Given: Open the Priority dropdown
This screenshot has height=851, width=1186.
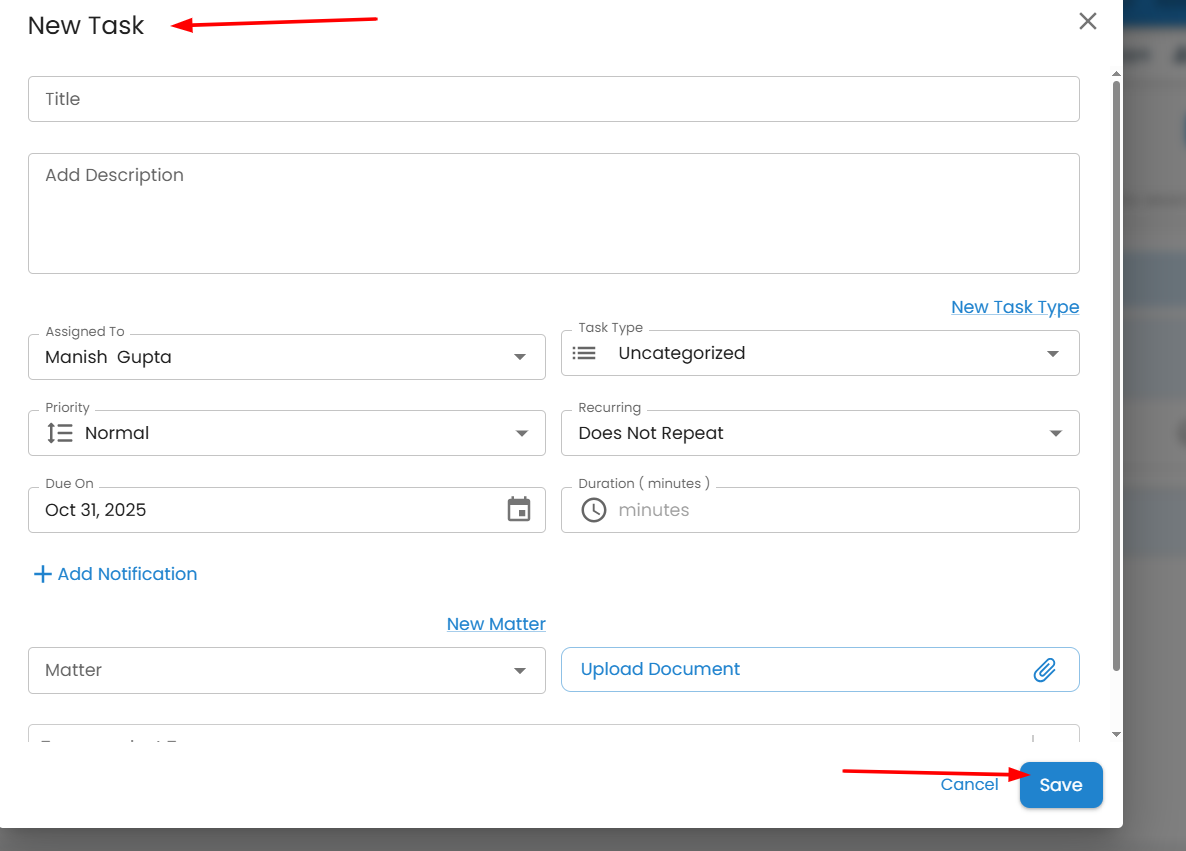Looking at the screenshot, I should click(x=521, y=433).
